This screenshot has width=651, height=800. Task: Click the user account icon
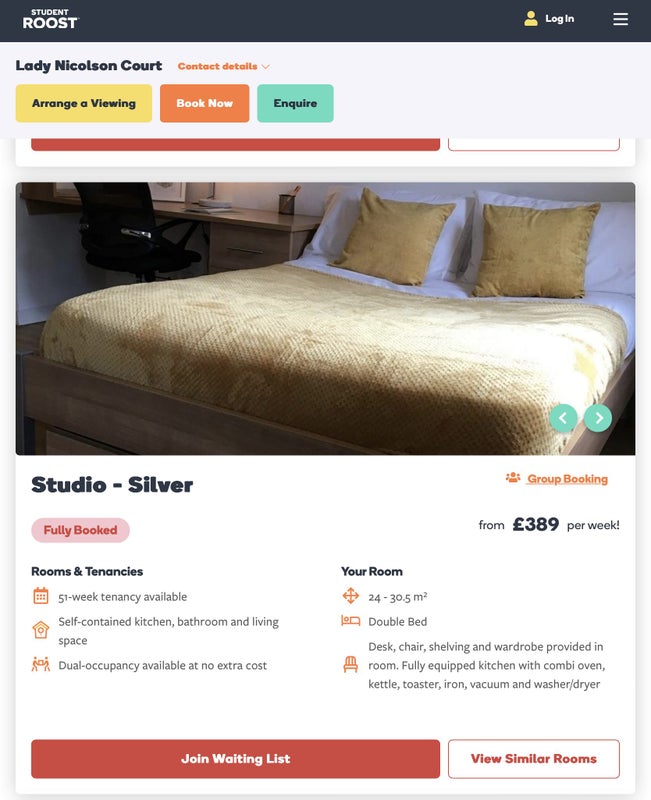click(x=531, y=19)
